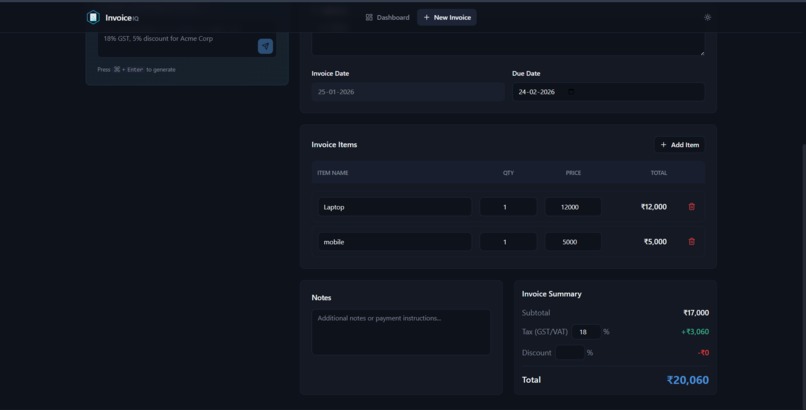Screen dimensions: 806x410
Task: Open the New Invoice tab
Action: [x=447, y=17]
